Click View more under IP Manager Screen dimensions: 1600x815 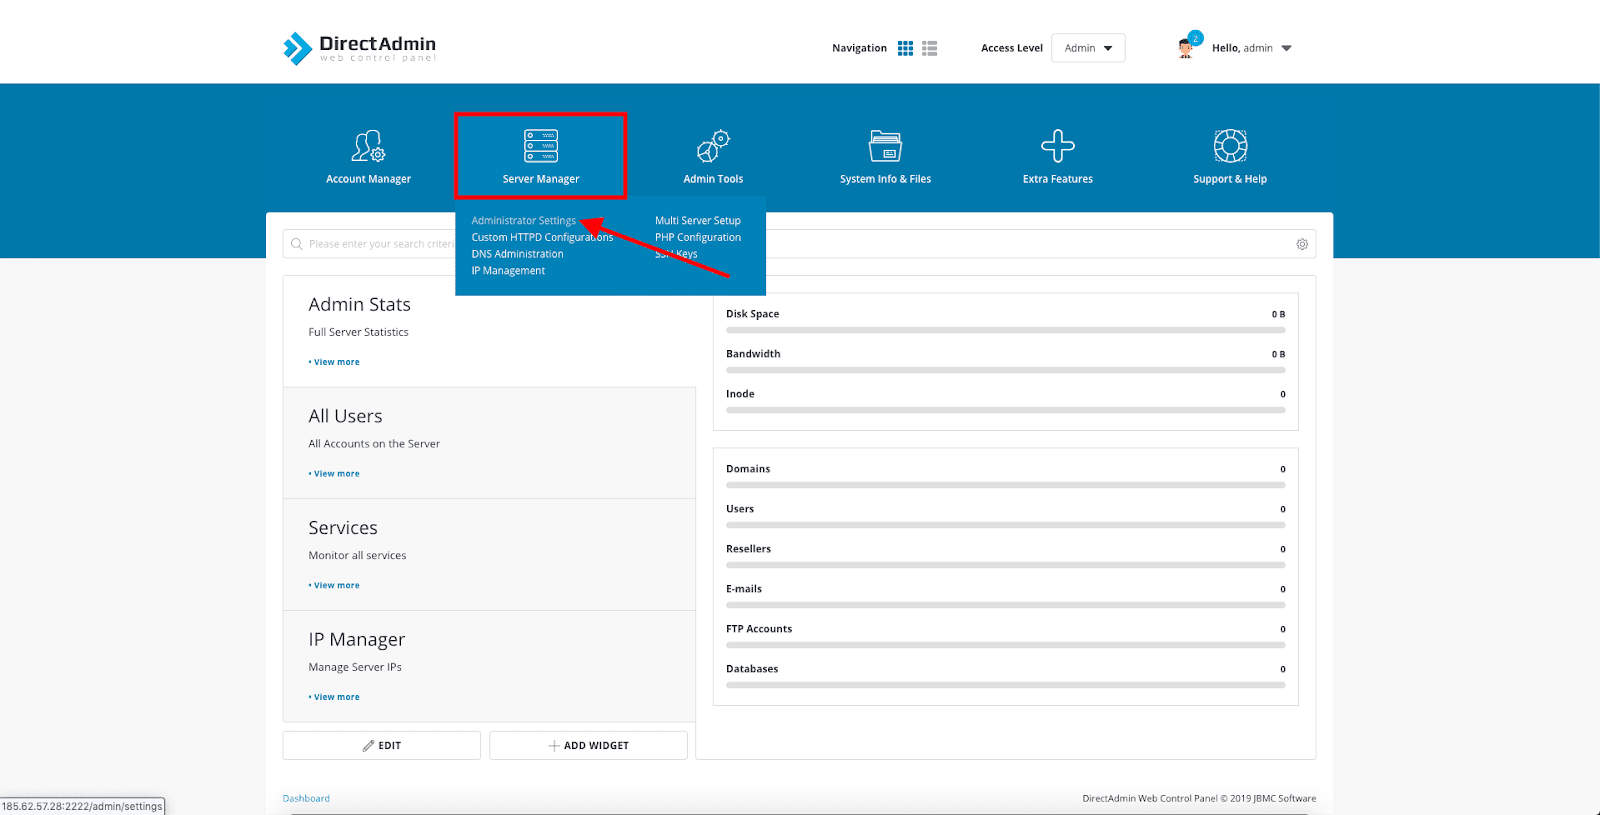click(335, 697)
